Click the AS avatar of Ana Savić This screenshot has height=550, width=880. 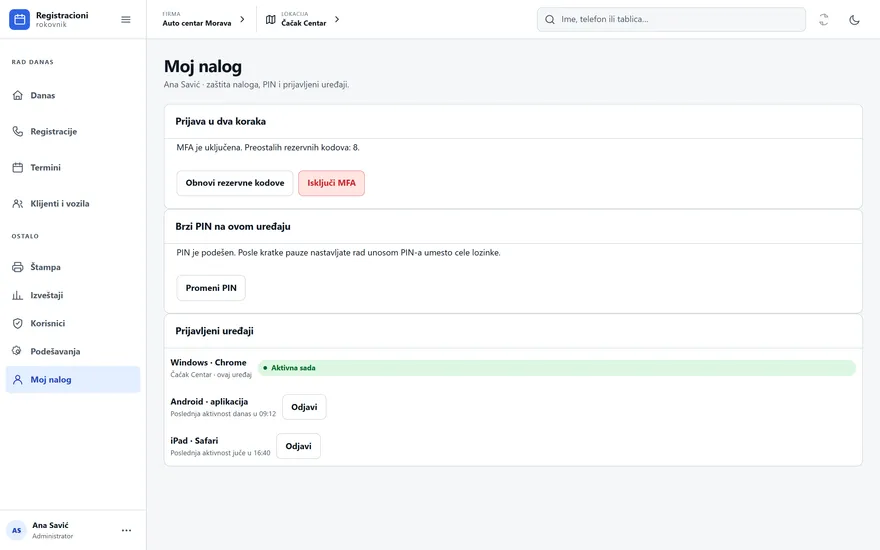17,530
